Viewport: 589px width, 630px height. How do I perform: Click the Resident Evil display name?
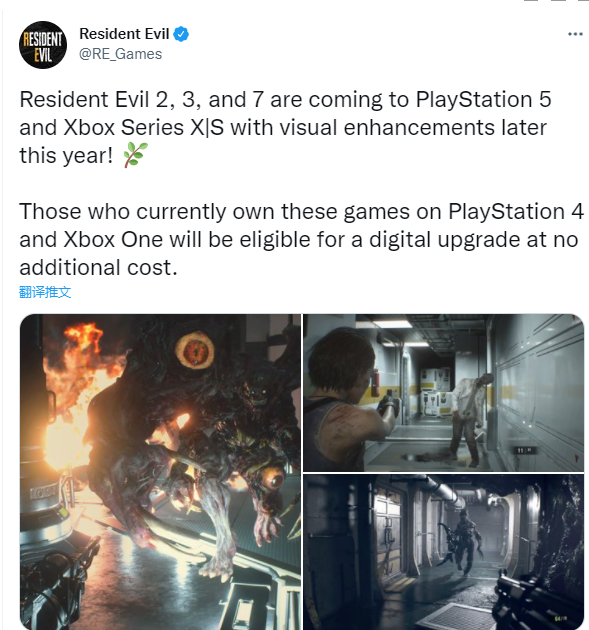point(124,34)
